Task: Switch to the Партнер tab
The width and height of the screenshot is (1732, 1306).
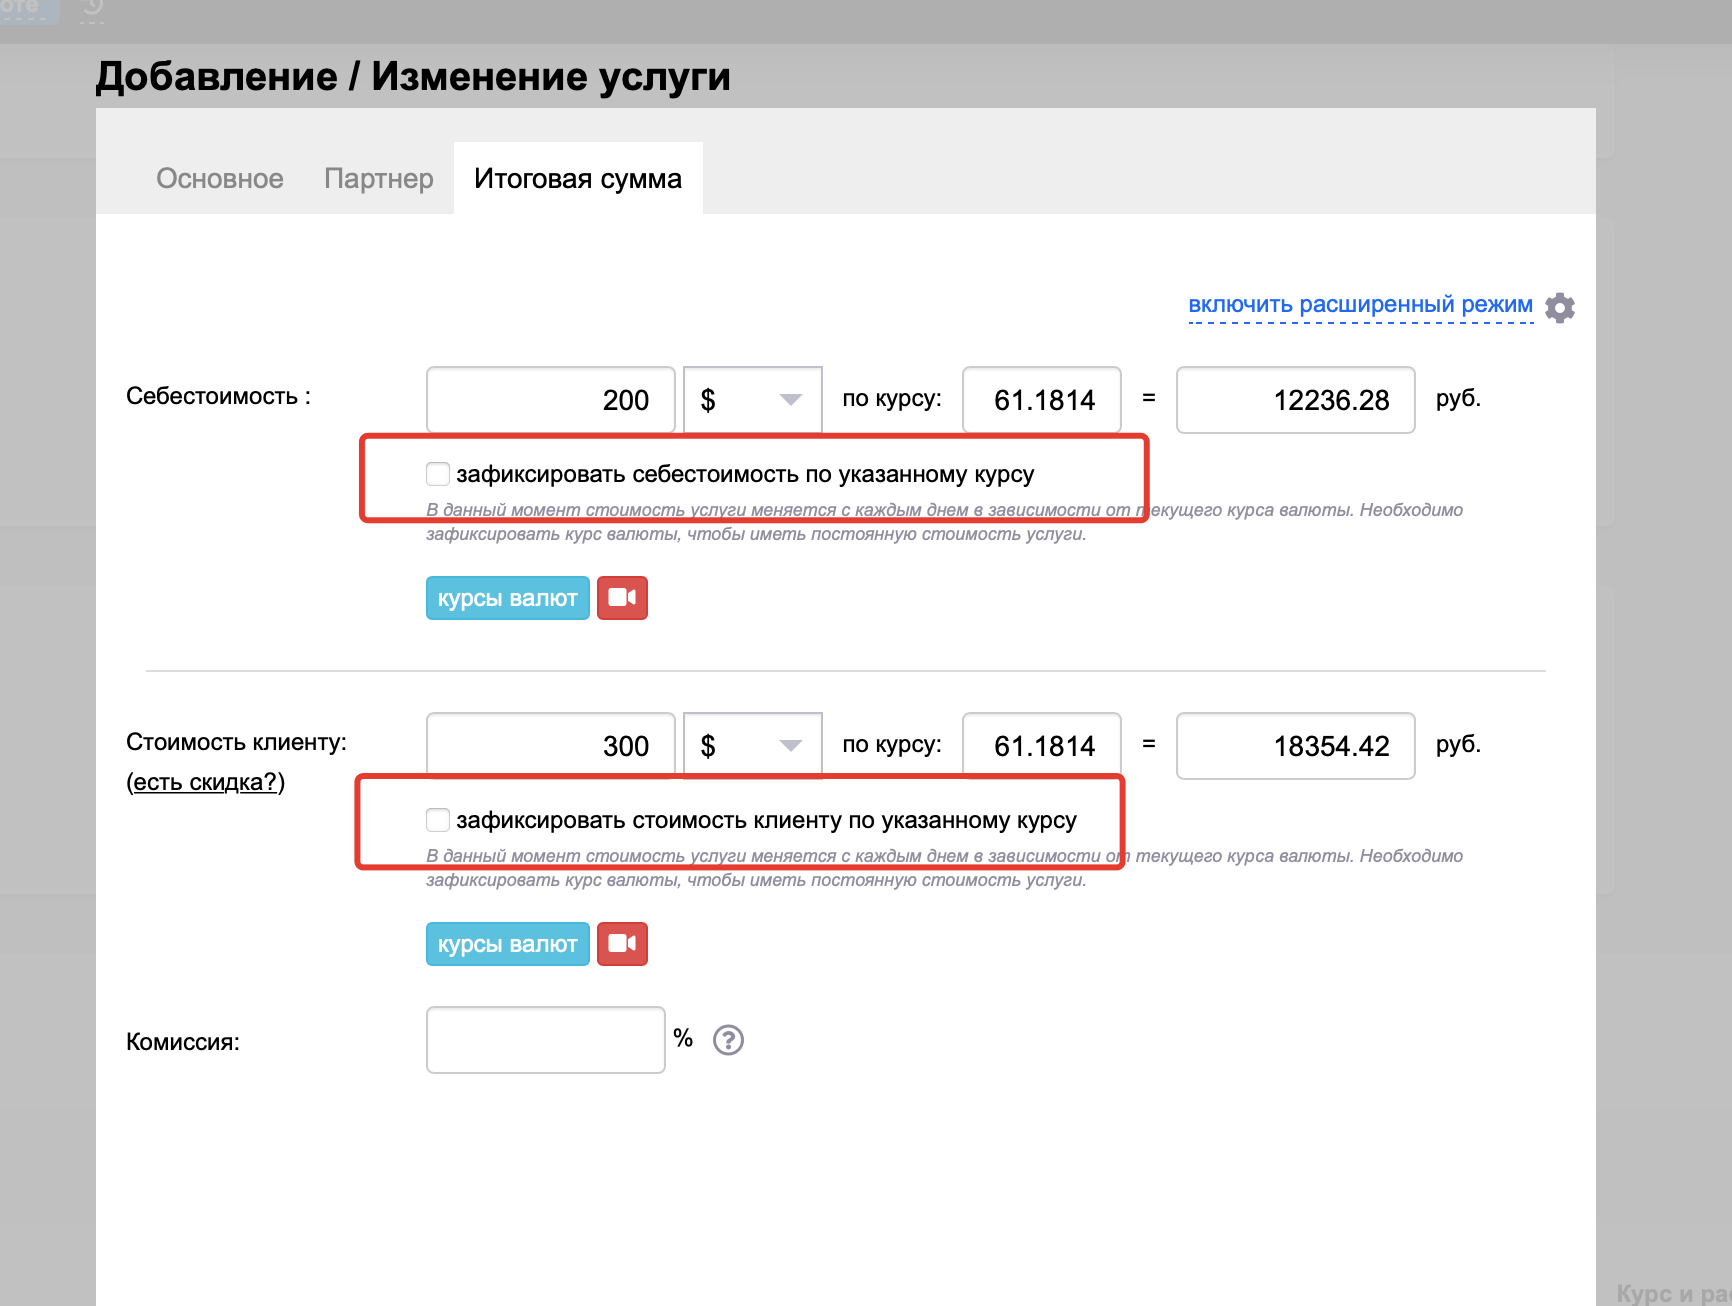Action: [379, 178]
